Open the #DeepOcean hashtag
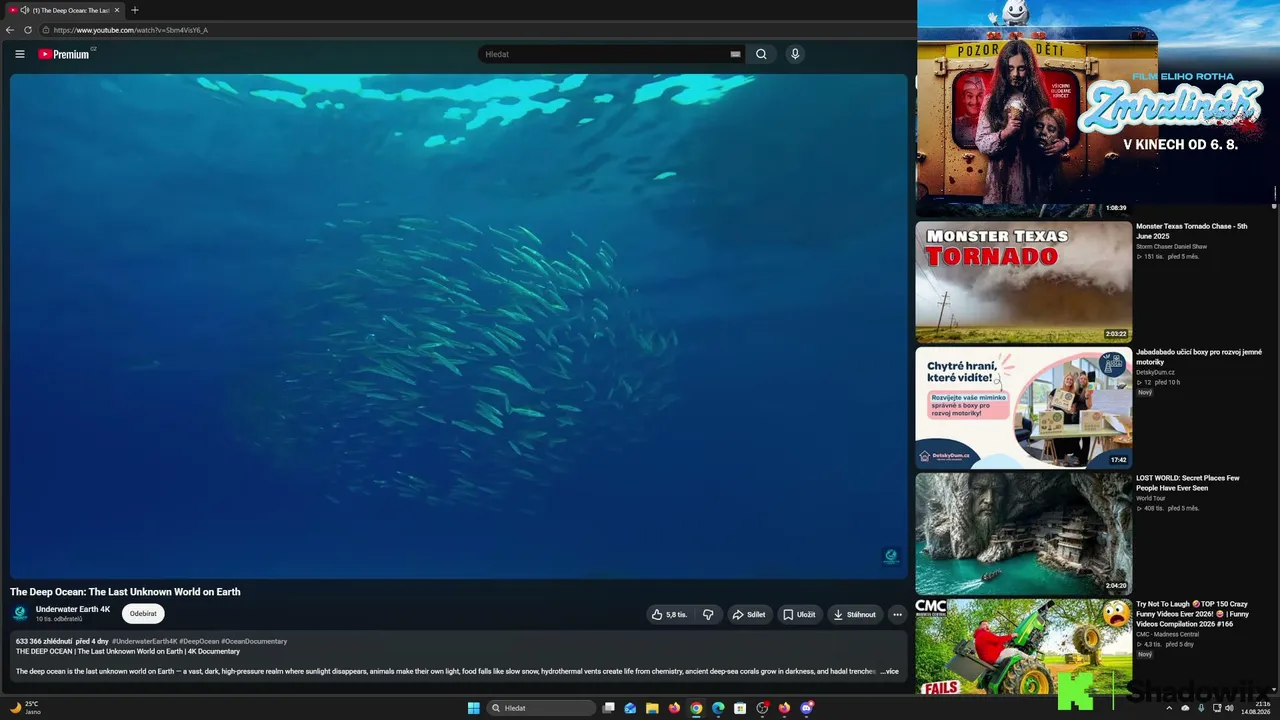Image resolution: width=1280 pixels, height=720 pixels. point(199,641)
